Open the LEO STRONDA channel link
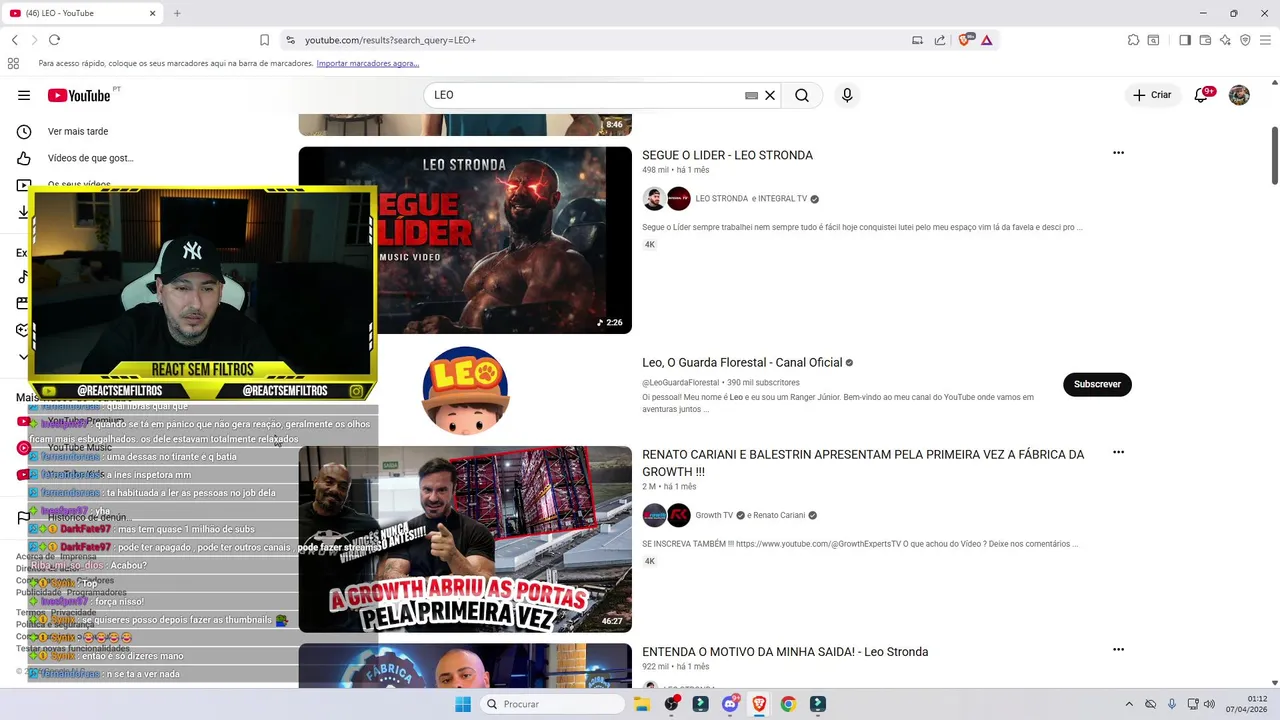Image resolution: width=1280 pixels, height=720 pixels. [x=721, y=199]
